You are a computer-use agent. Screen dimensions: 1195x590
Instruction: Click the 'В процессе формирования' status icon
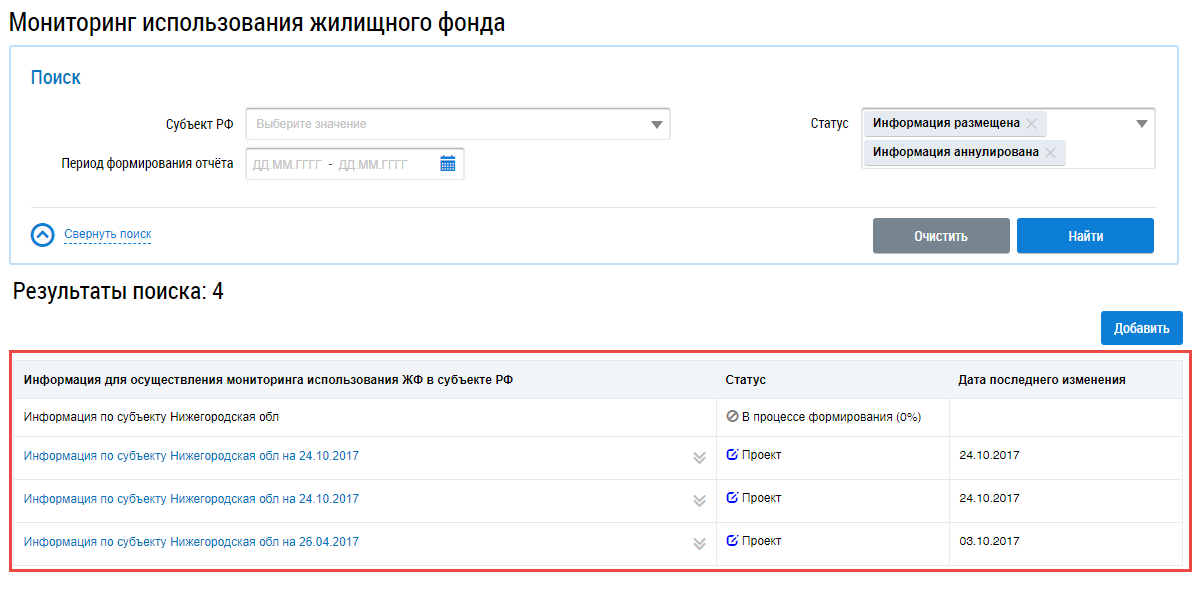732,417
